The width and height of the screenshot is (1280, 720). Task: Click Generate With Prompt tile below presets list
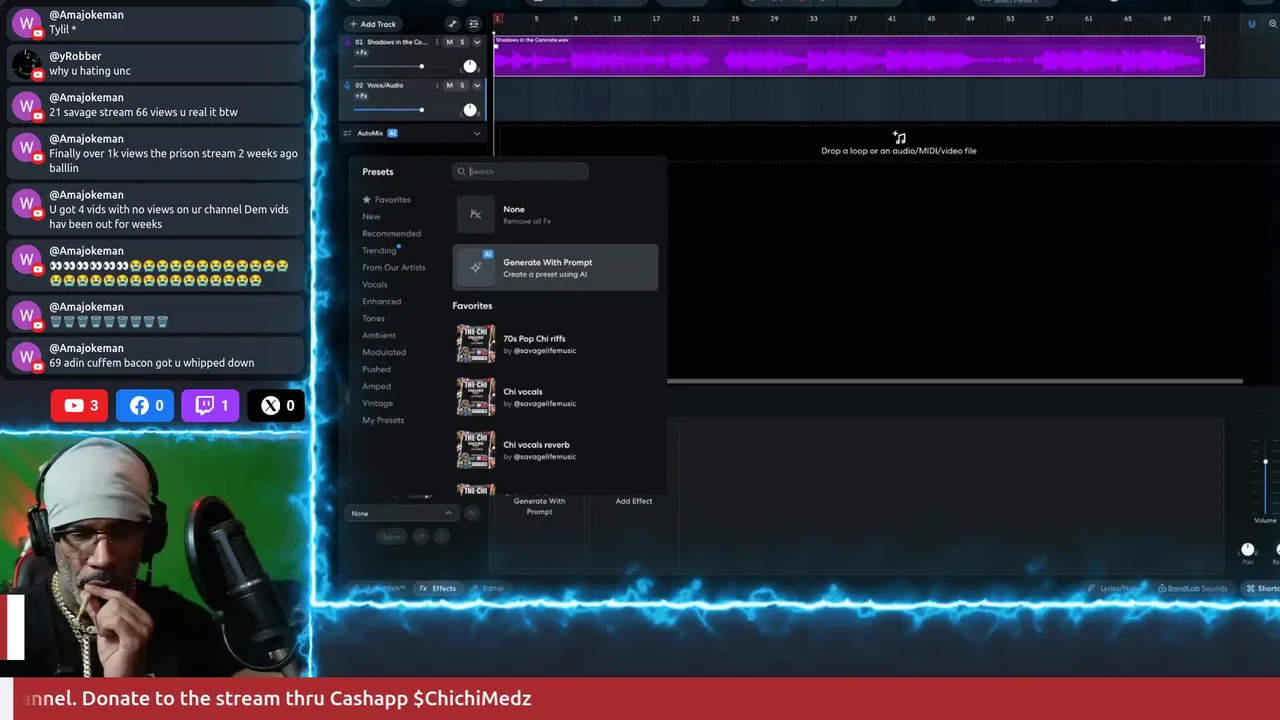539,506
